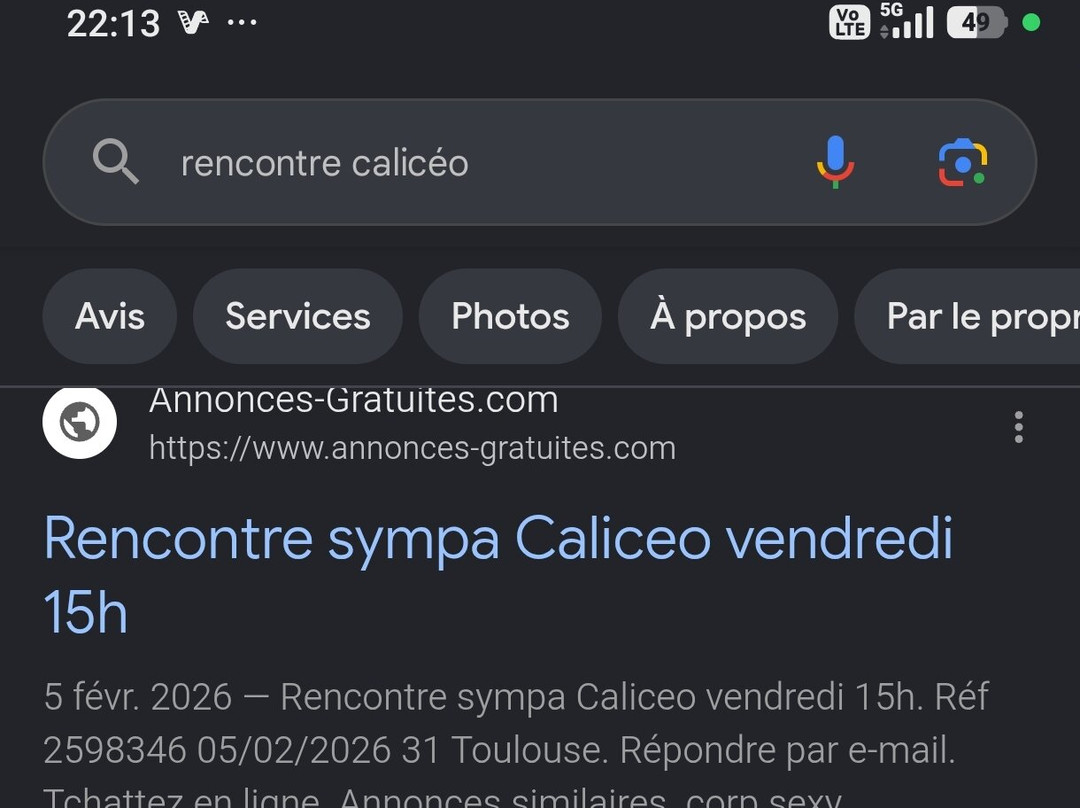
Task: Select the À propos filter chip
Action: (x=728, y=316)
